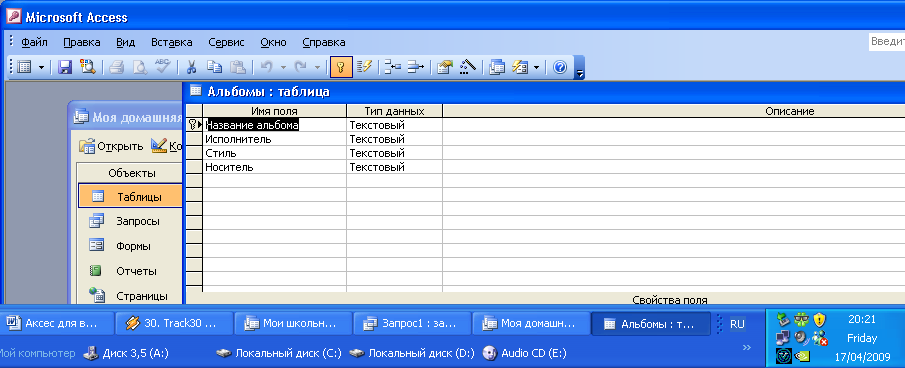
Task: Open Локальный диск (C:) shortcut
Action: click(279, 352)
